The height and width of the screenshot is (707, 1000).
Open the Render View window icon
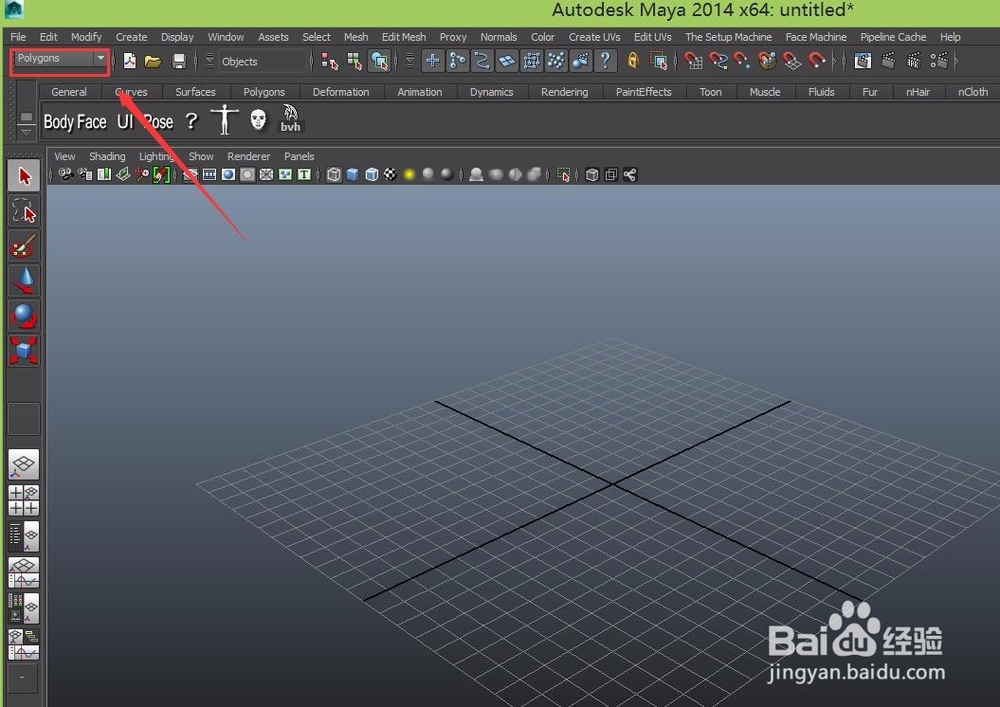[862, 61]
